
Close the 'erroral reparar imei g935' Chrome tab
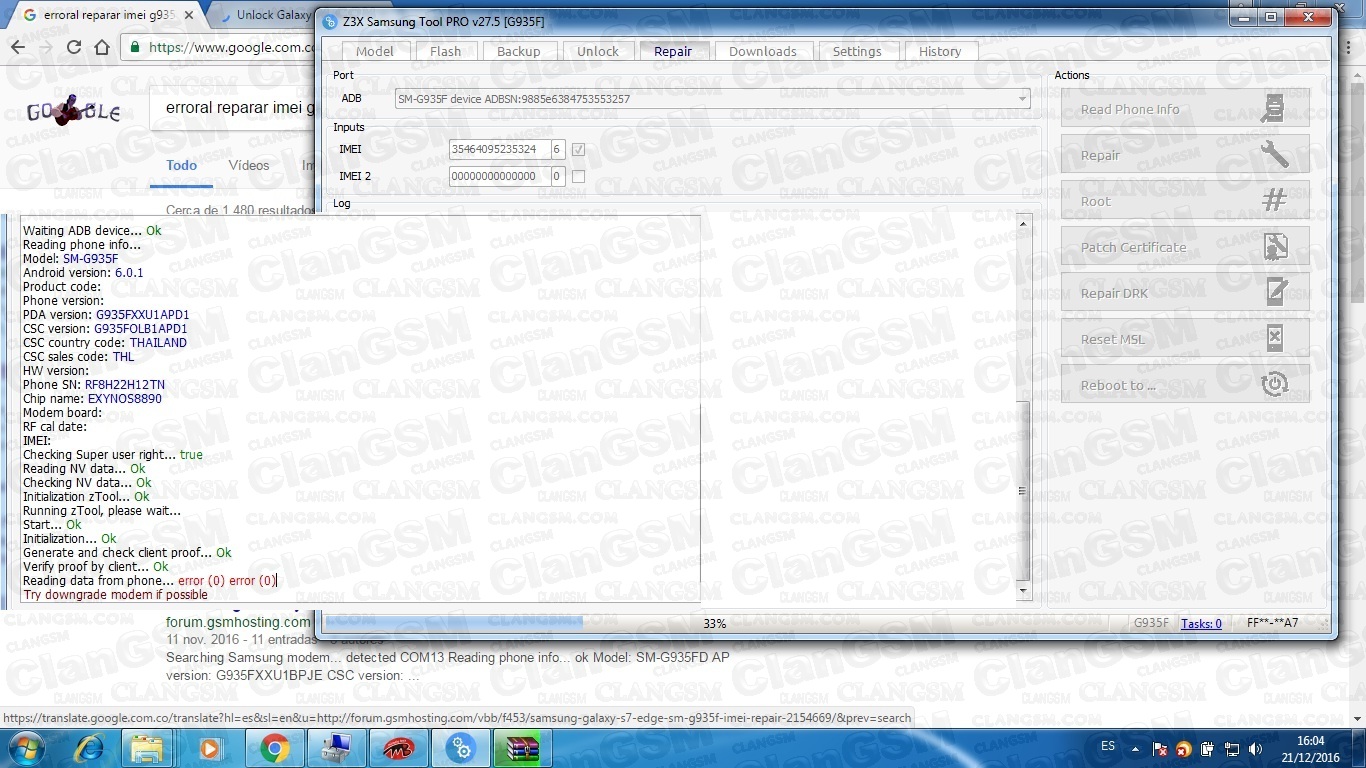pos(188,16)
